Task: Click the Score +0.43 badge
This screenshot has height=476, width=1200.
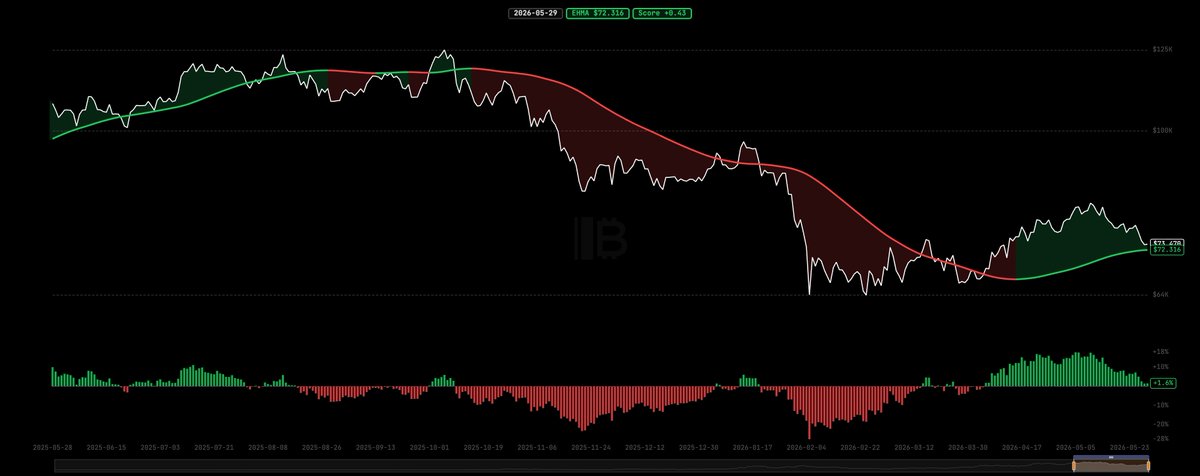Action: coord(662,13)
